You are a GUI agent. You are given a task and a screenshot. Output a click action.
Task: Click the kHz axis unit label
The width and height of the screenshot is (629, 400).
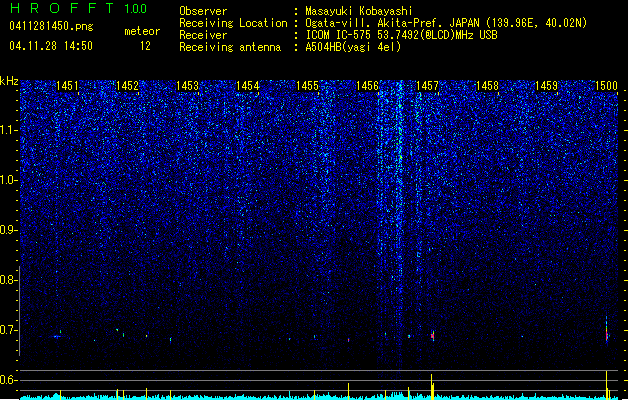click(x=9, y=81)
